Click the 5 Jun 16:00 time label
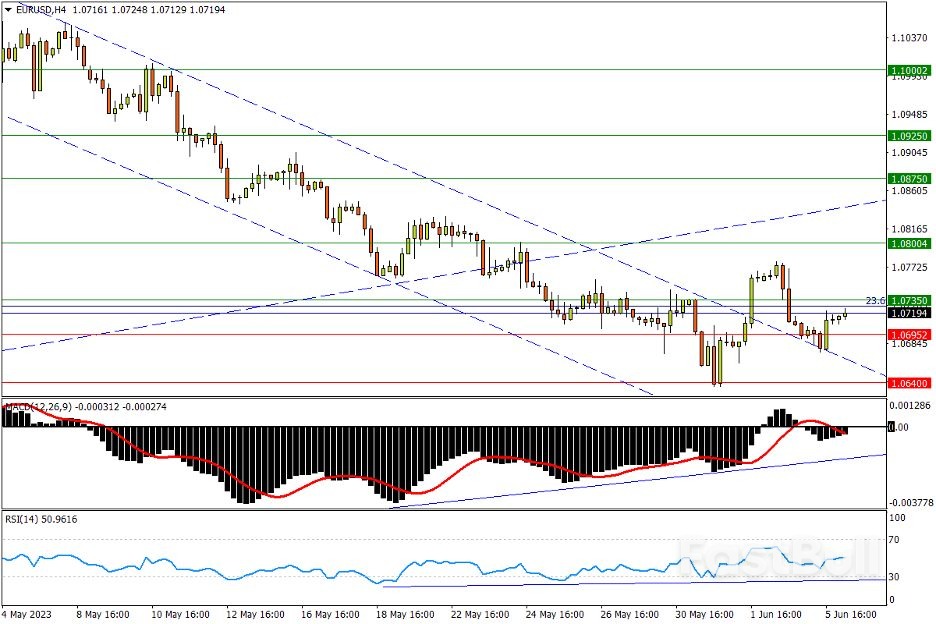Viewport: 936px width, 624px height. 852,613
